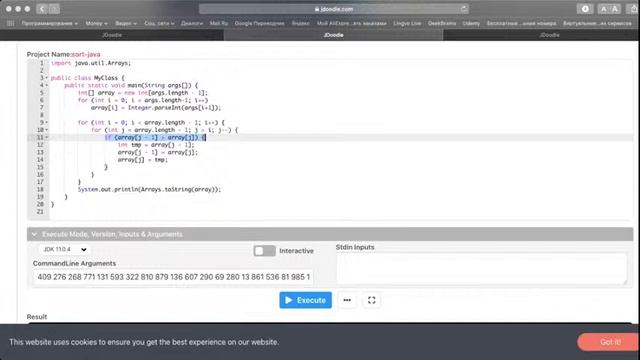The width and height of the screenshot is (640, 360).
Task: Open the Mail.Ru bookmark
Action: click(219, 23)
